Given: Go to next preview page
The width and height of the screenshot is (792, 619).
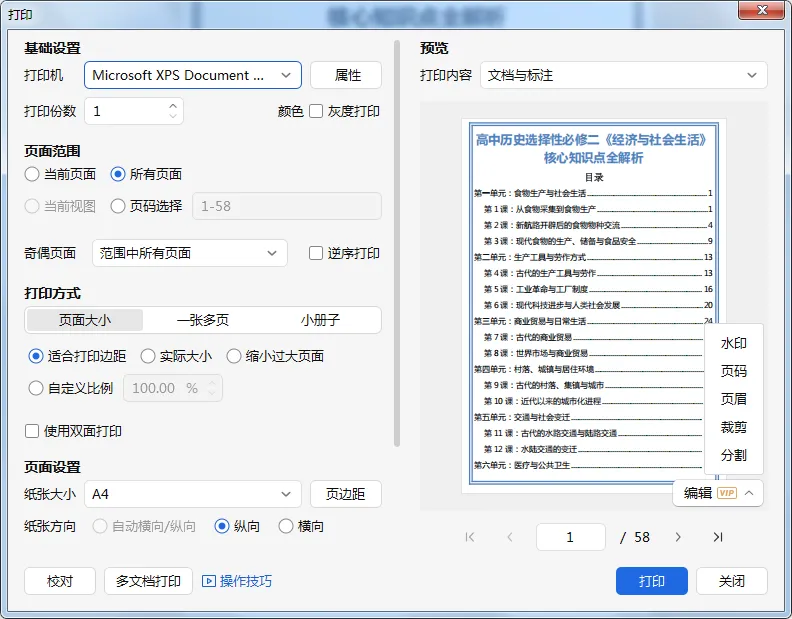Looking at the screenshot, I should click(678, 537).
